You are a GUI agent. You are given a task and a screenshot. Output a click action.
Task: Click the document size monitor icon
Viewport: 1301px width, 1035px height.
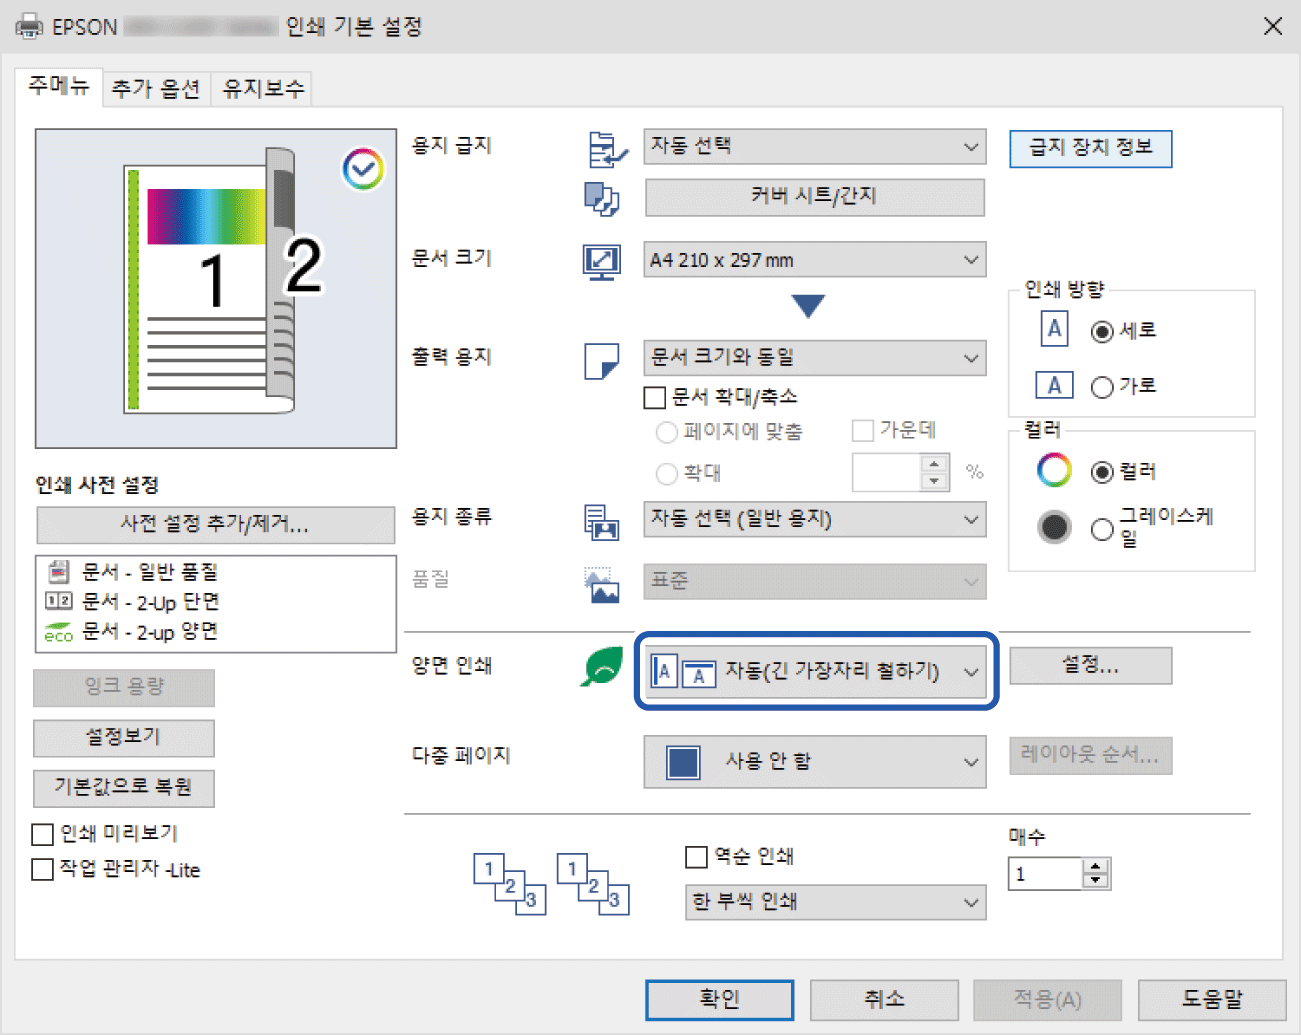point(601,261)
